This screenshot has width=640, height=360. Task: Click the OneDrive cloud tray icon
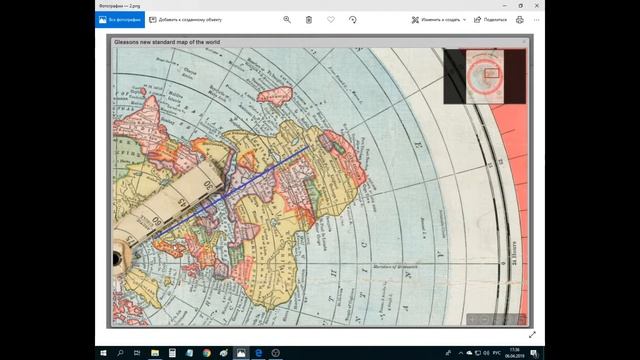(469, 353)
